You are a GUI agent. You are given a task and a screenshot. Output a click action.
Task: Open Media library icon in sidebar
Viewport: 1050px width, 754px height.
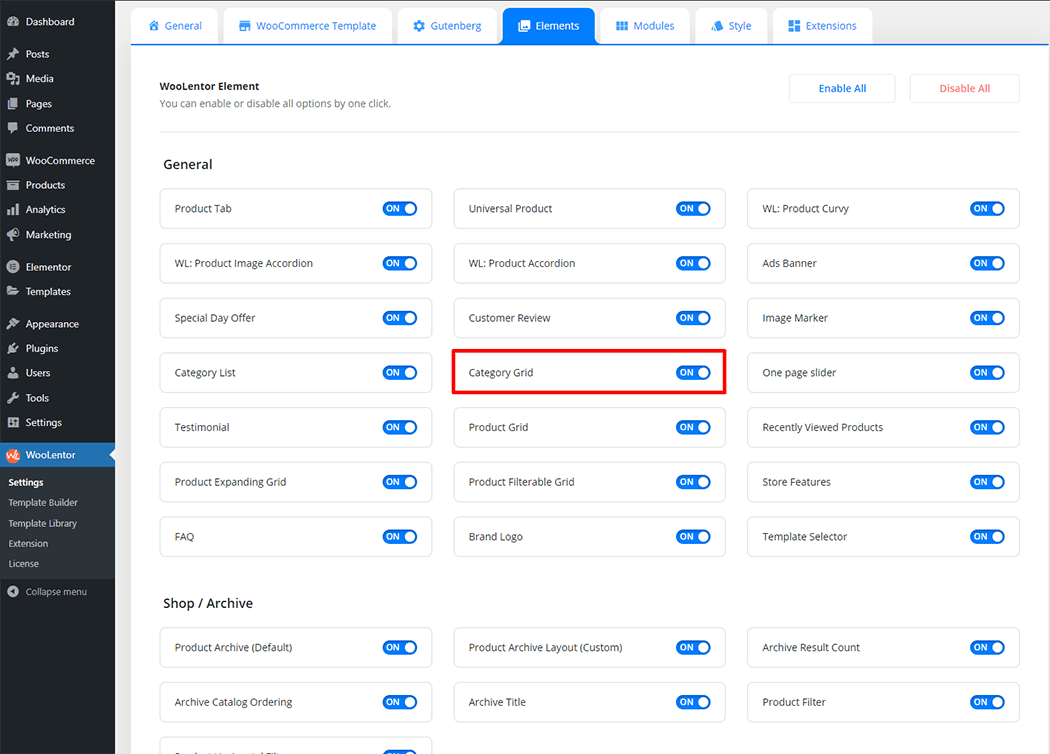click(x=13, y=79)
